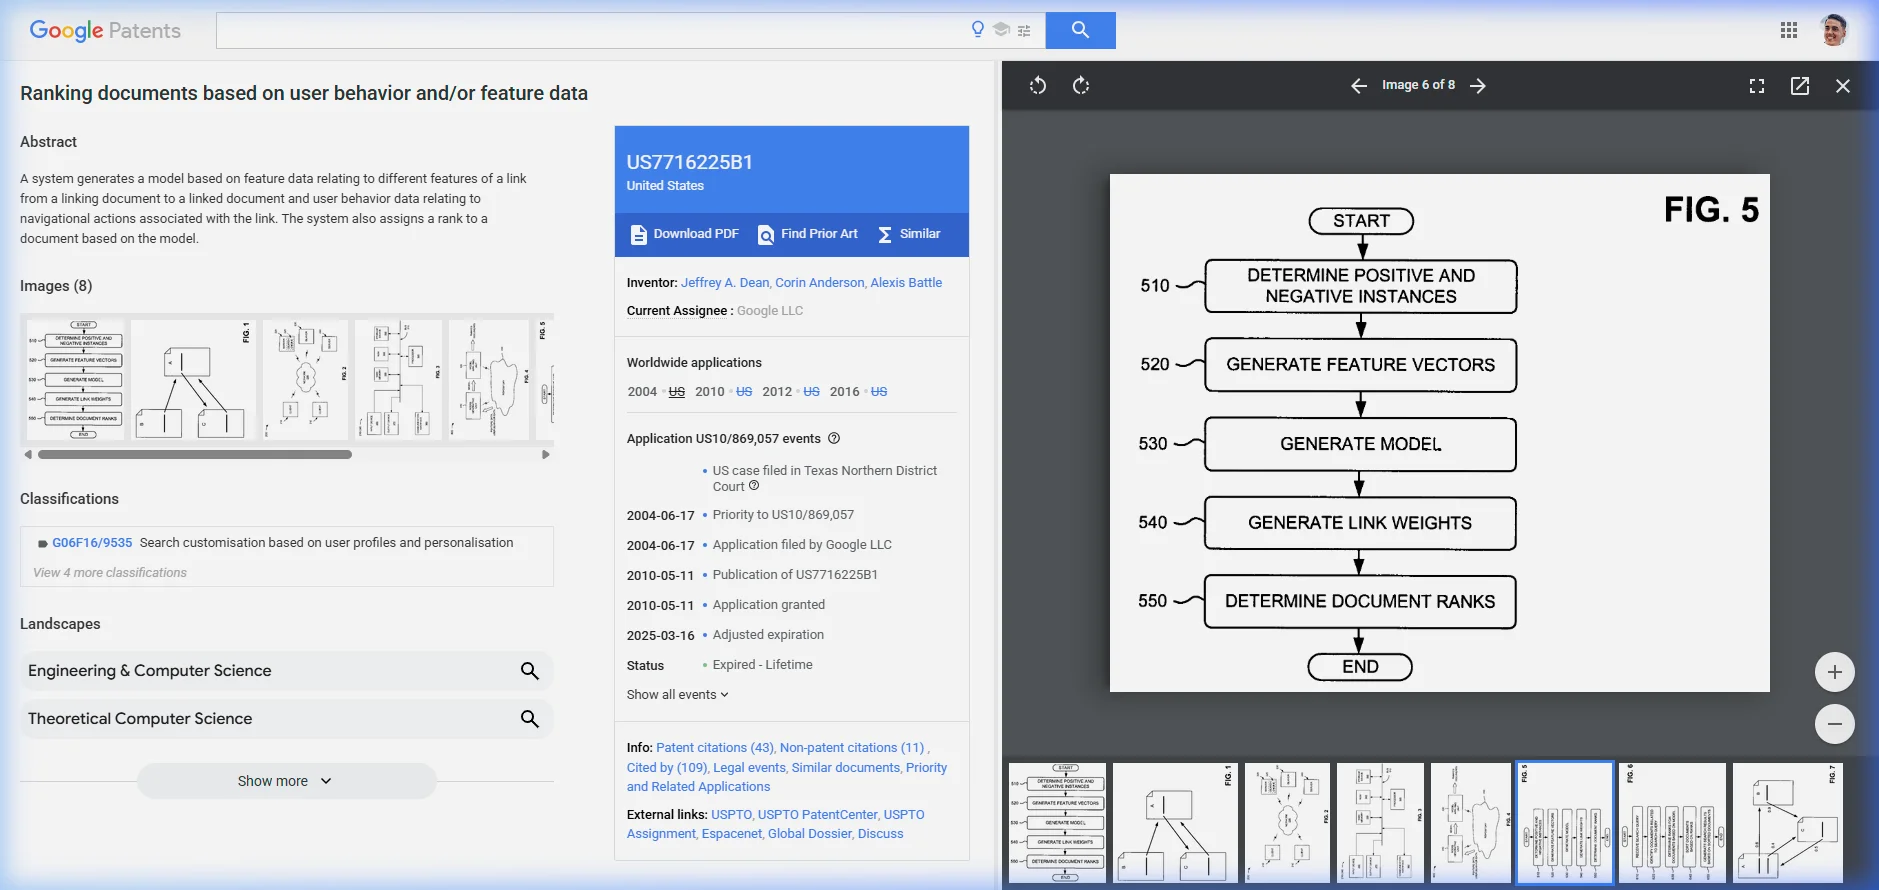Select flowchart thumbnail in Images section
Viewport: 1879px width, 890px height.
click(75, 380)
